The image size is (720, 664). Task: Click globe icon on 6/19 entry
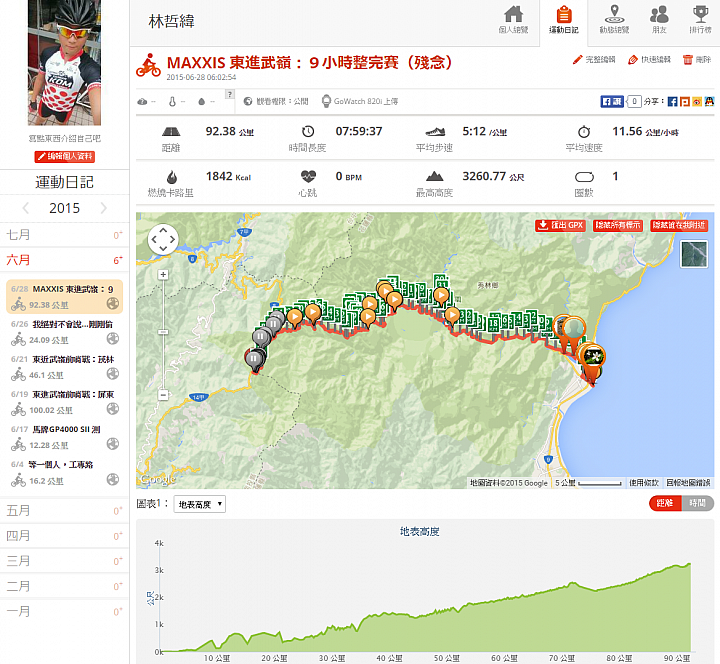[x=113, y=409]
